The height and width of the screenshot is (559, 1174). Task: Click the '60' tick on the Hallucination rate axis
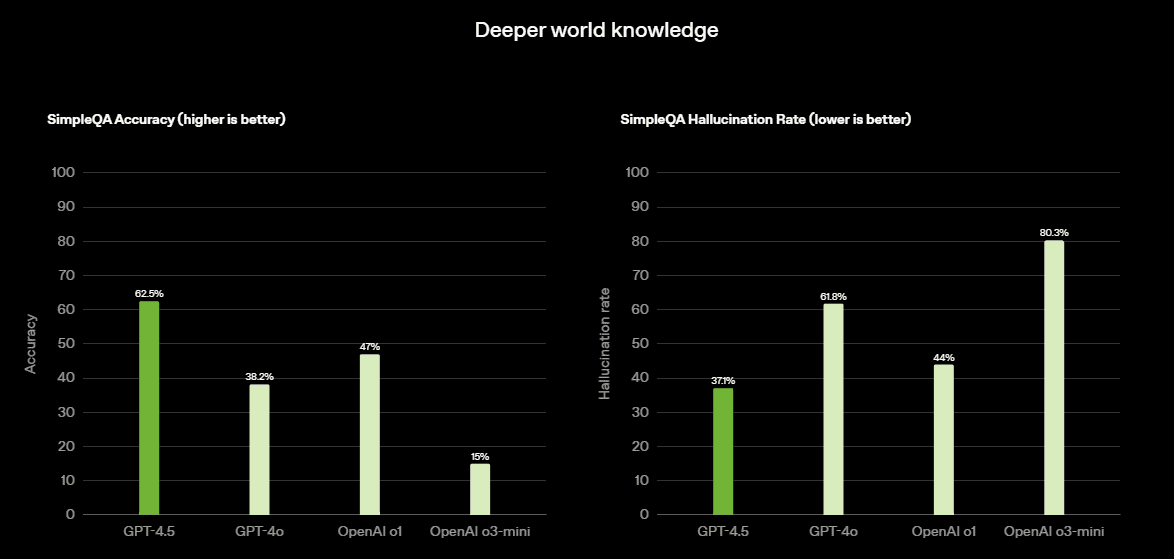[641, 310]
